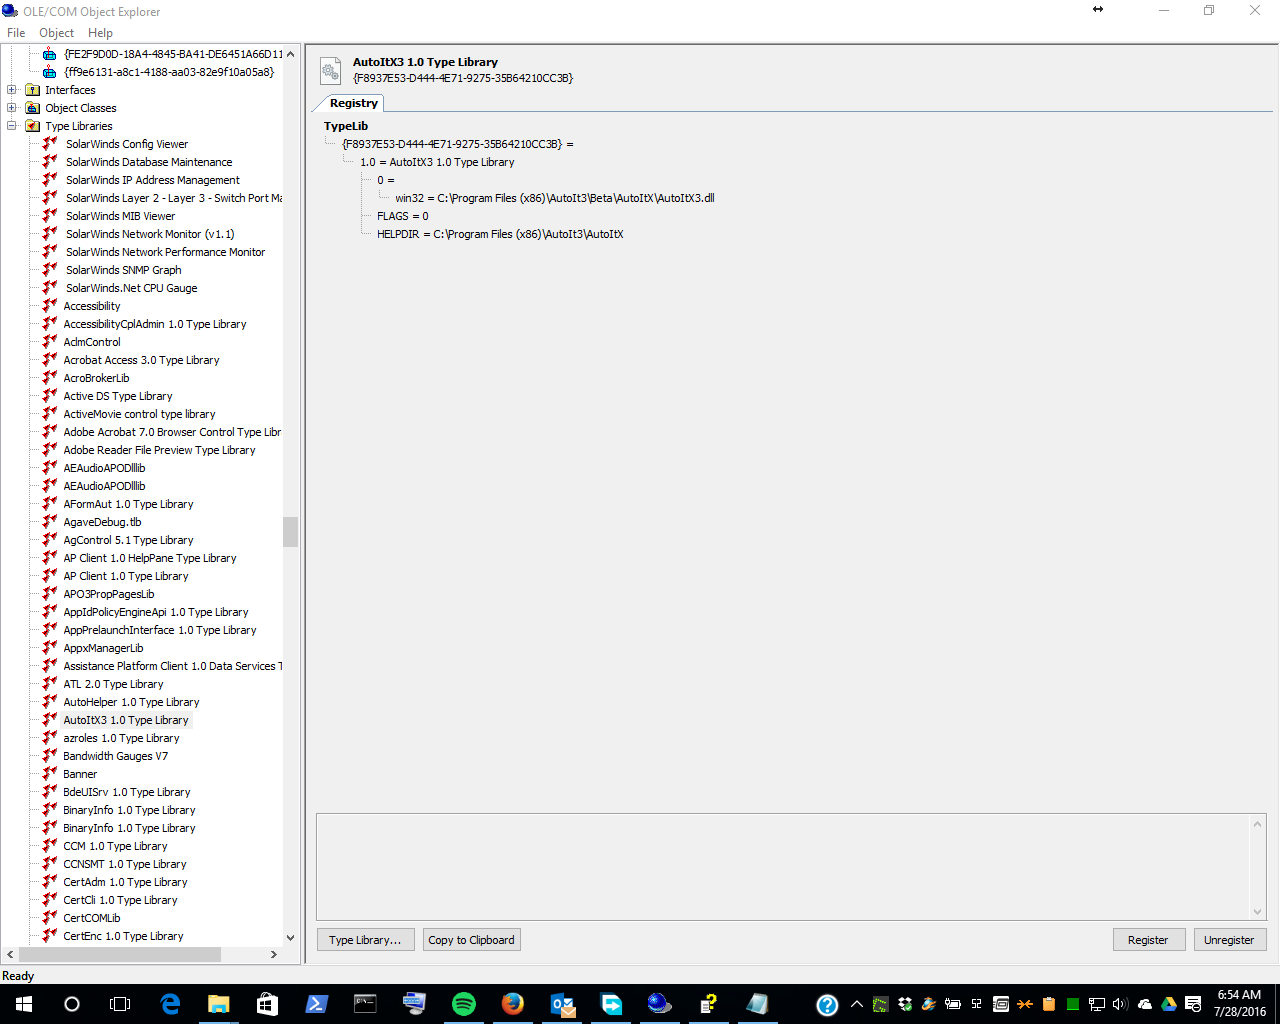The width and height of the screenshot is (1280, 1024).
Task: Click the Type Libraries folder icon
Action: pos(32,126)
